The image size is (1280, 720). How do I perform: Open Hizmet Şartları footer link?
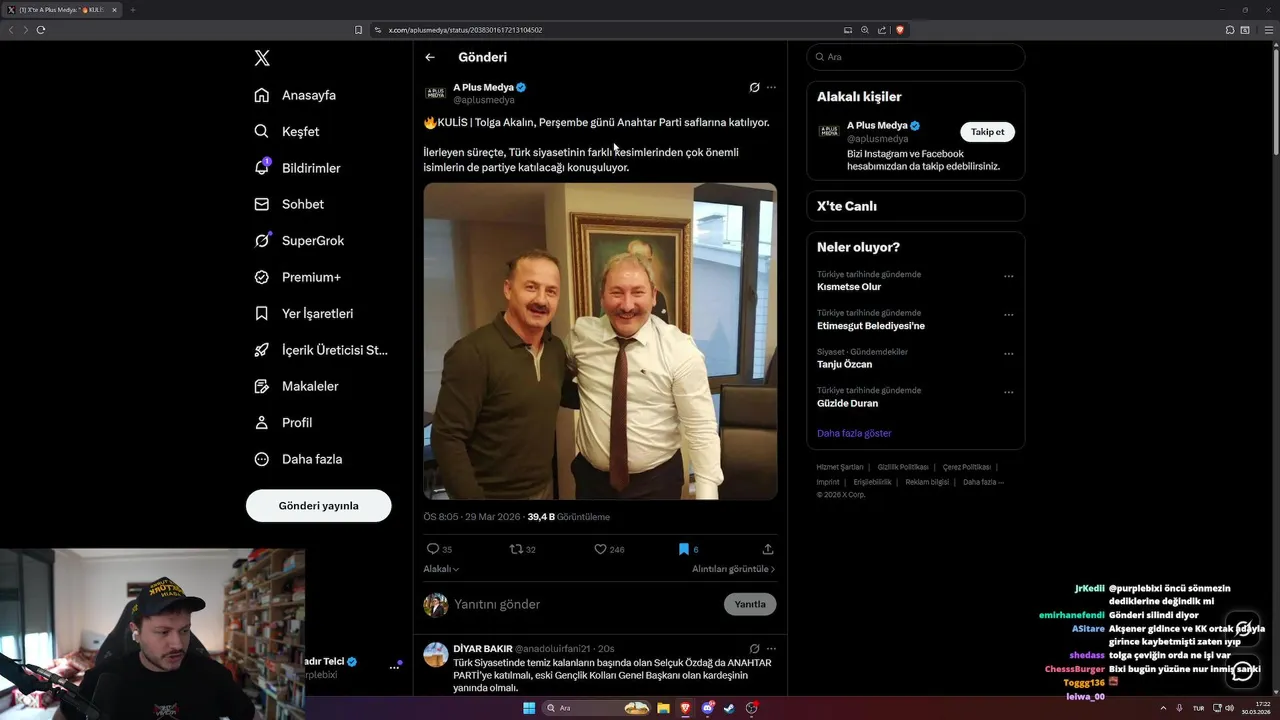point(840,467)
